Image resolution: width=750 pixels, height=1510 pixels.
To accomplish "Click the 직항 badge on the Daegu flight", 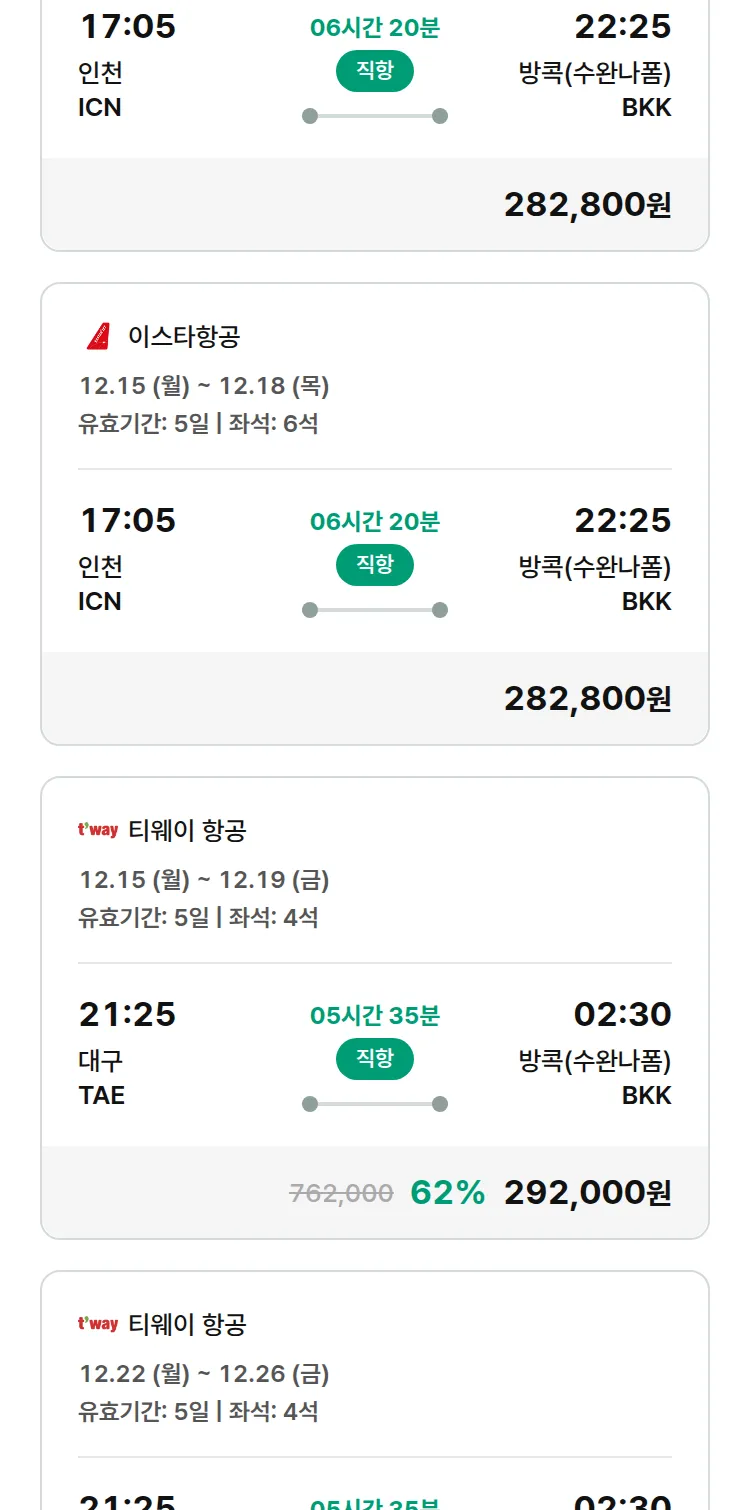I will (x=374, y=1059).
